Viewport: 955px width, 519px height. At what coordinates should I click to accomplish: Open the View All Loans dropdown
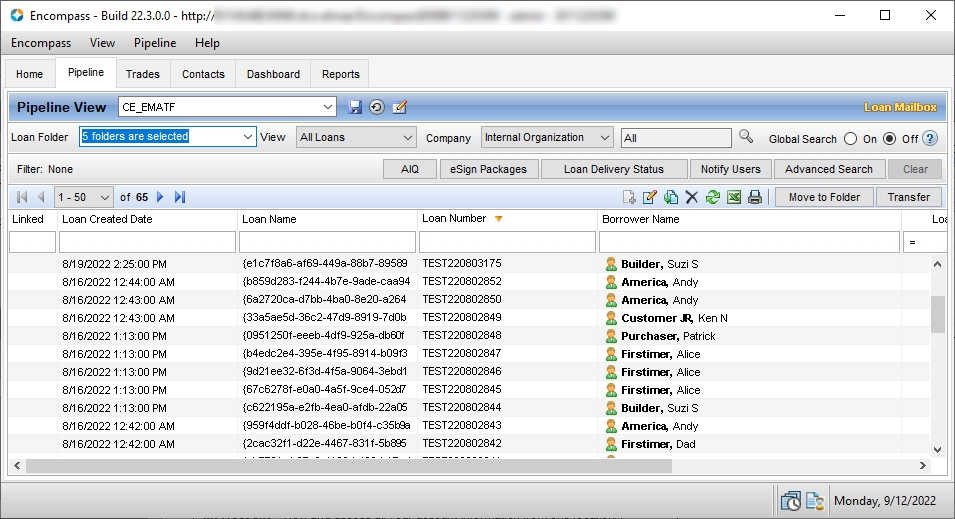(407, 138)
